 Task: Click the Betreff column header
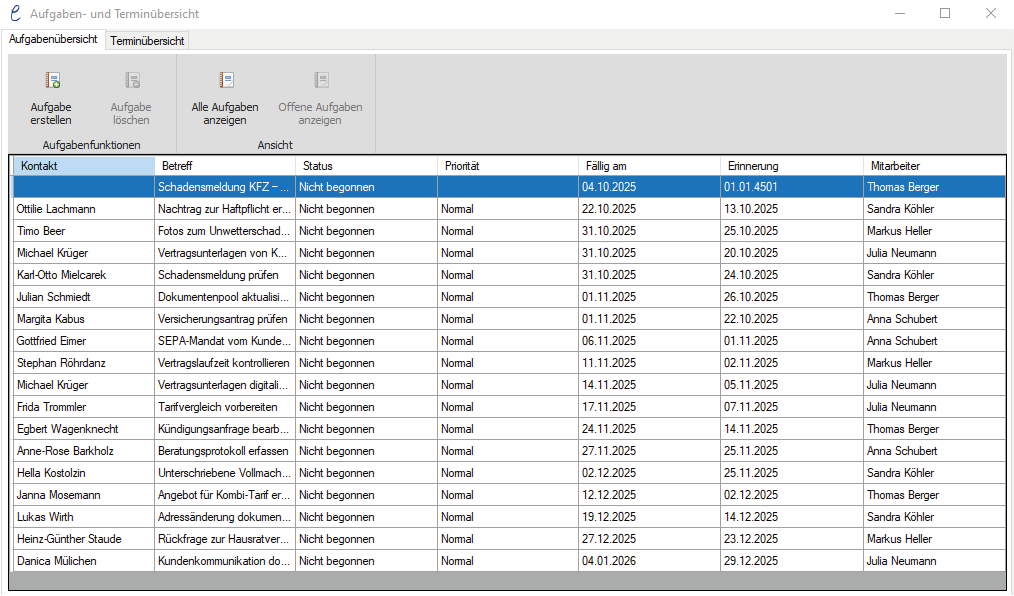click(x=225, y=166)
